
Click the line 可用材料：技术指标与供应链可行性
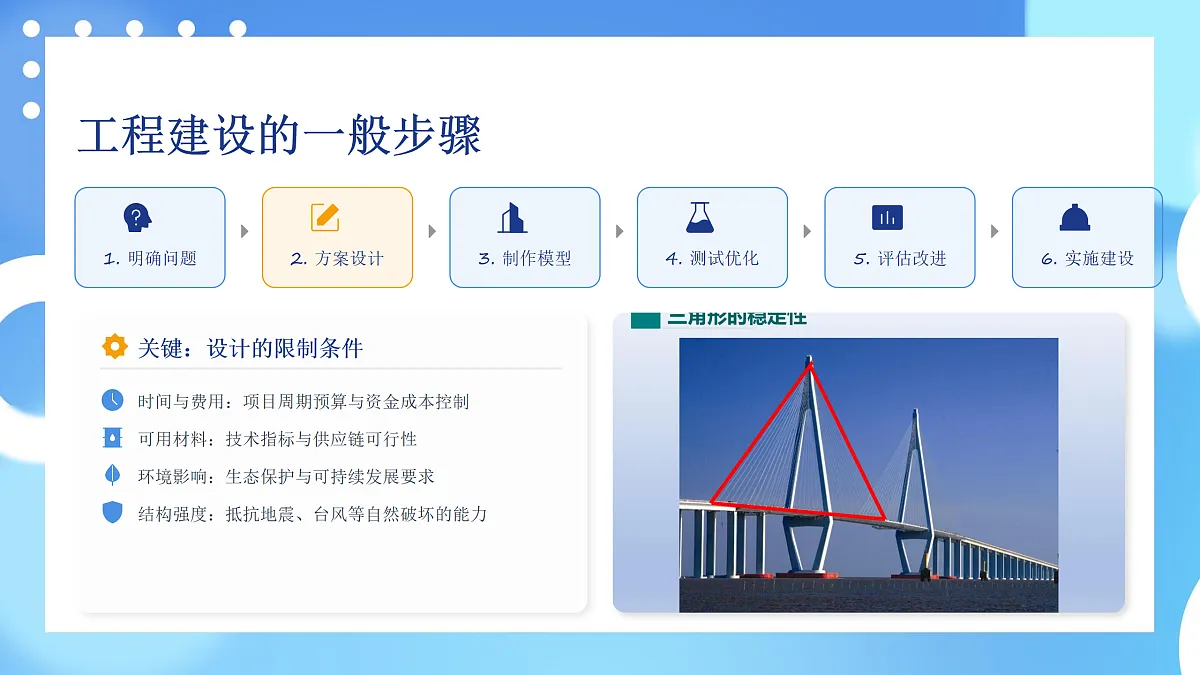277,439
